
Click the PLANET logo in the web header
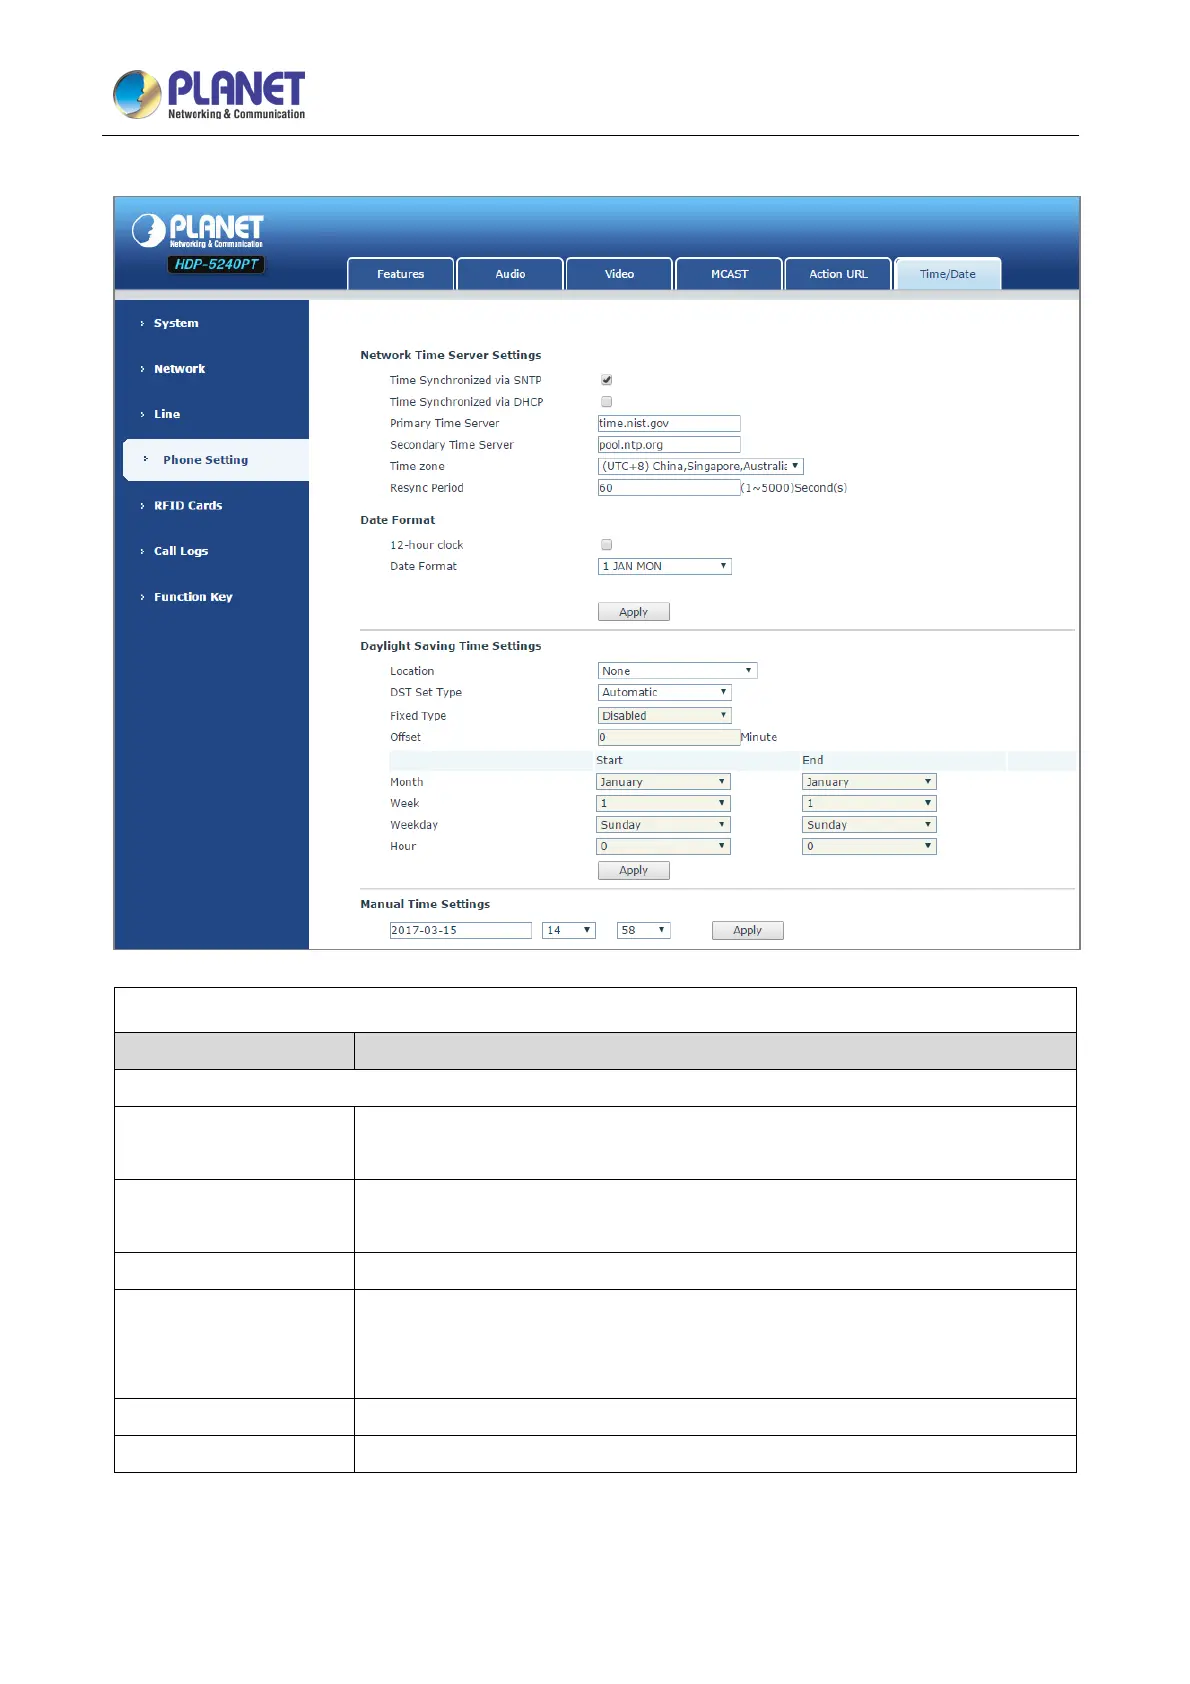tap(198, 231)
